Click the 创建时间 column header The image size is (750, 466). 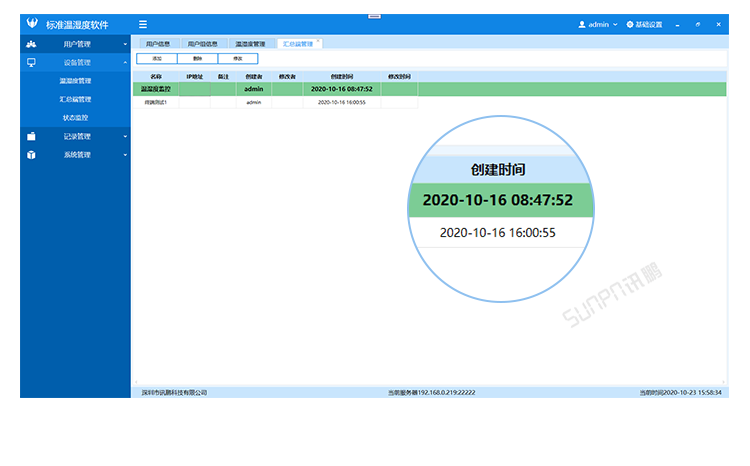click(x=341, y=76)
